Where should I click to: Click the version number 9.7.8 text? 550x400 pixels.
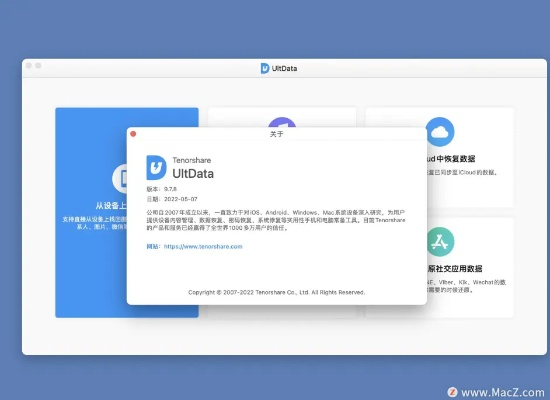point(170,189)
